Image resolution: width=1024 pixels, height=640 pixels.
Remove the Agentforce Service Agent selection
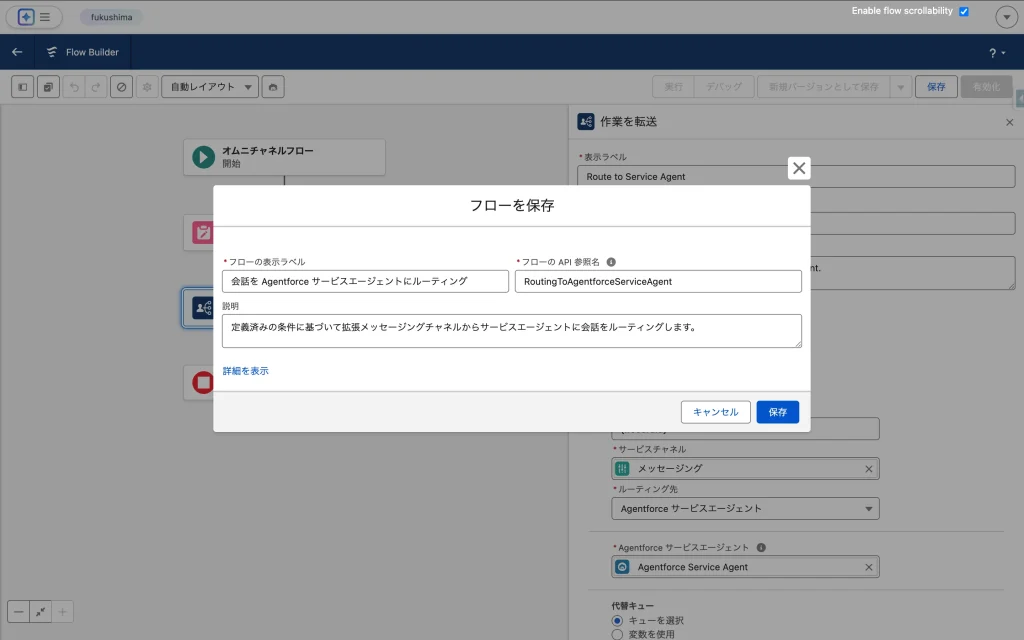[x=868, y=567]
